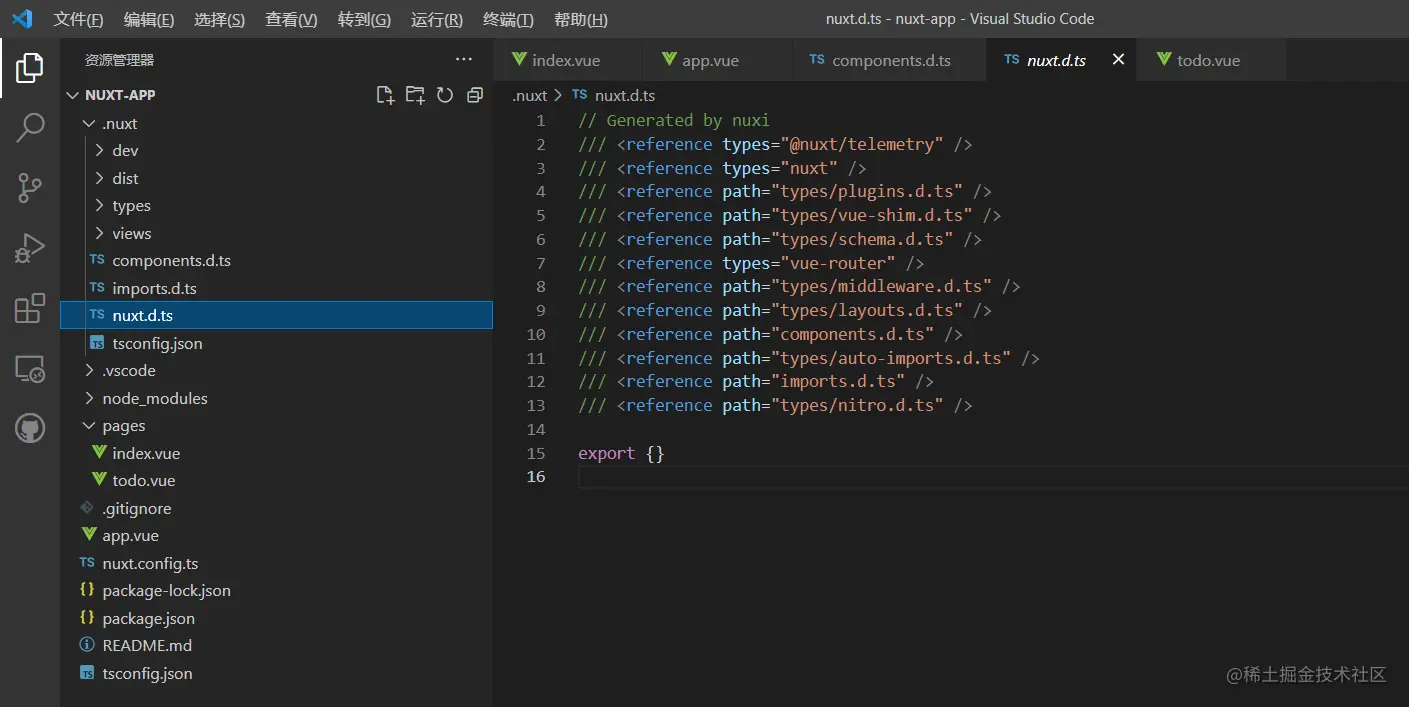Viewport: 1409px width, 707px height.
Task: Place cursor on line number 15
Action: coord(537,453)
